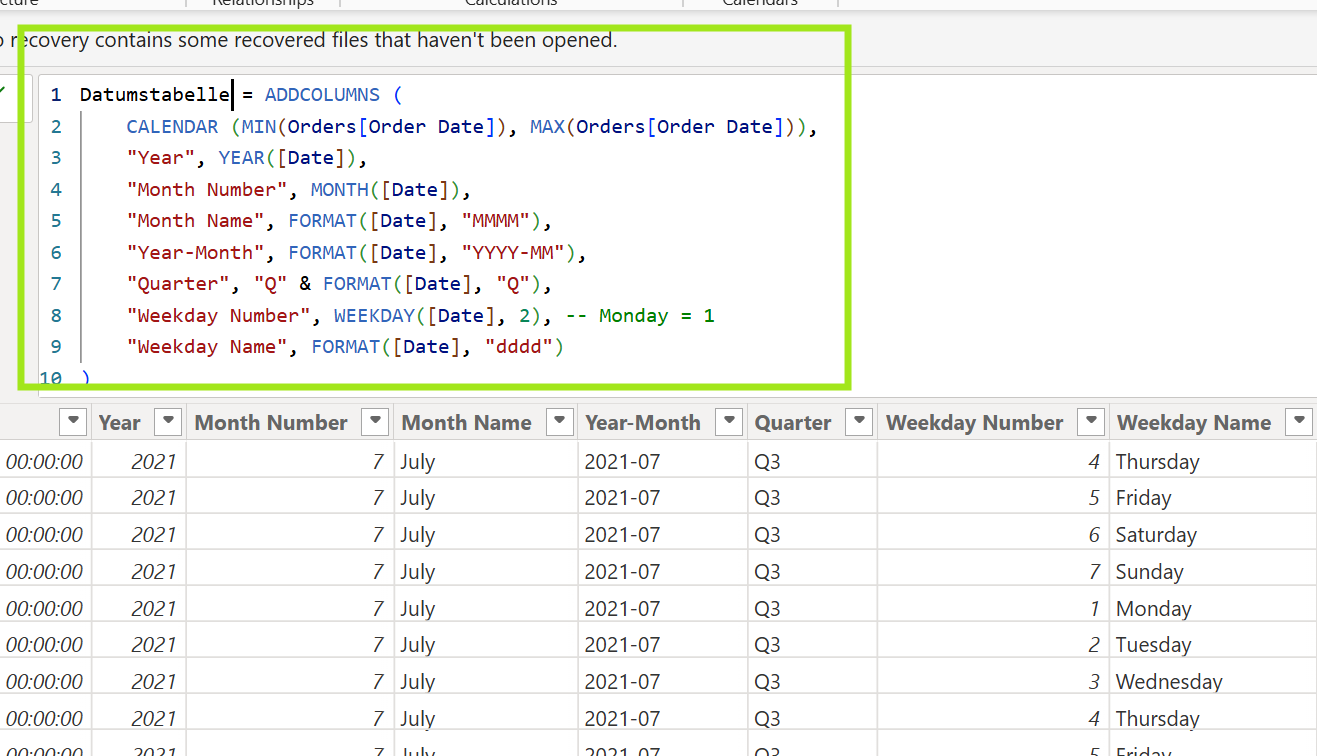Open the dropdown arrow left of Year header
The width and height of the screenshot is (1317, 756).
coord(73,422)
